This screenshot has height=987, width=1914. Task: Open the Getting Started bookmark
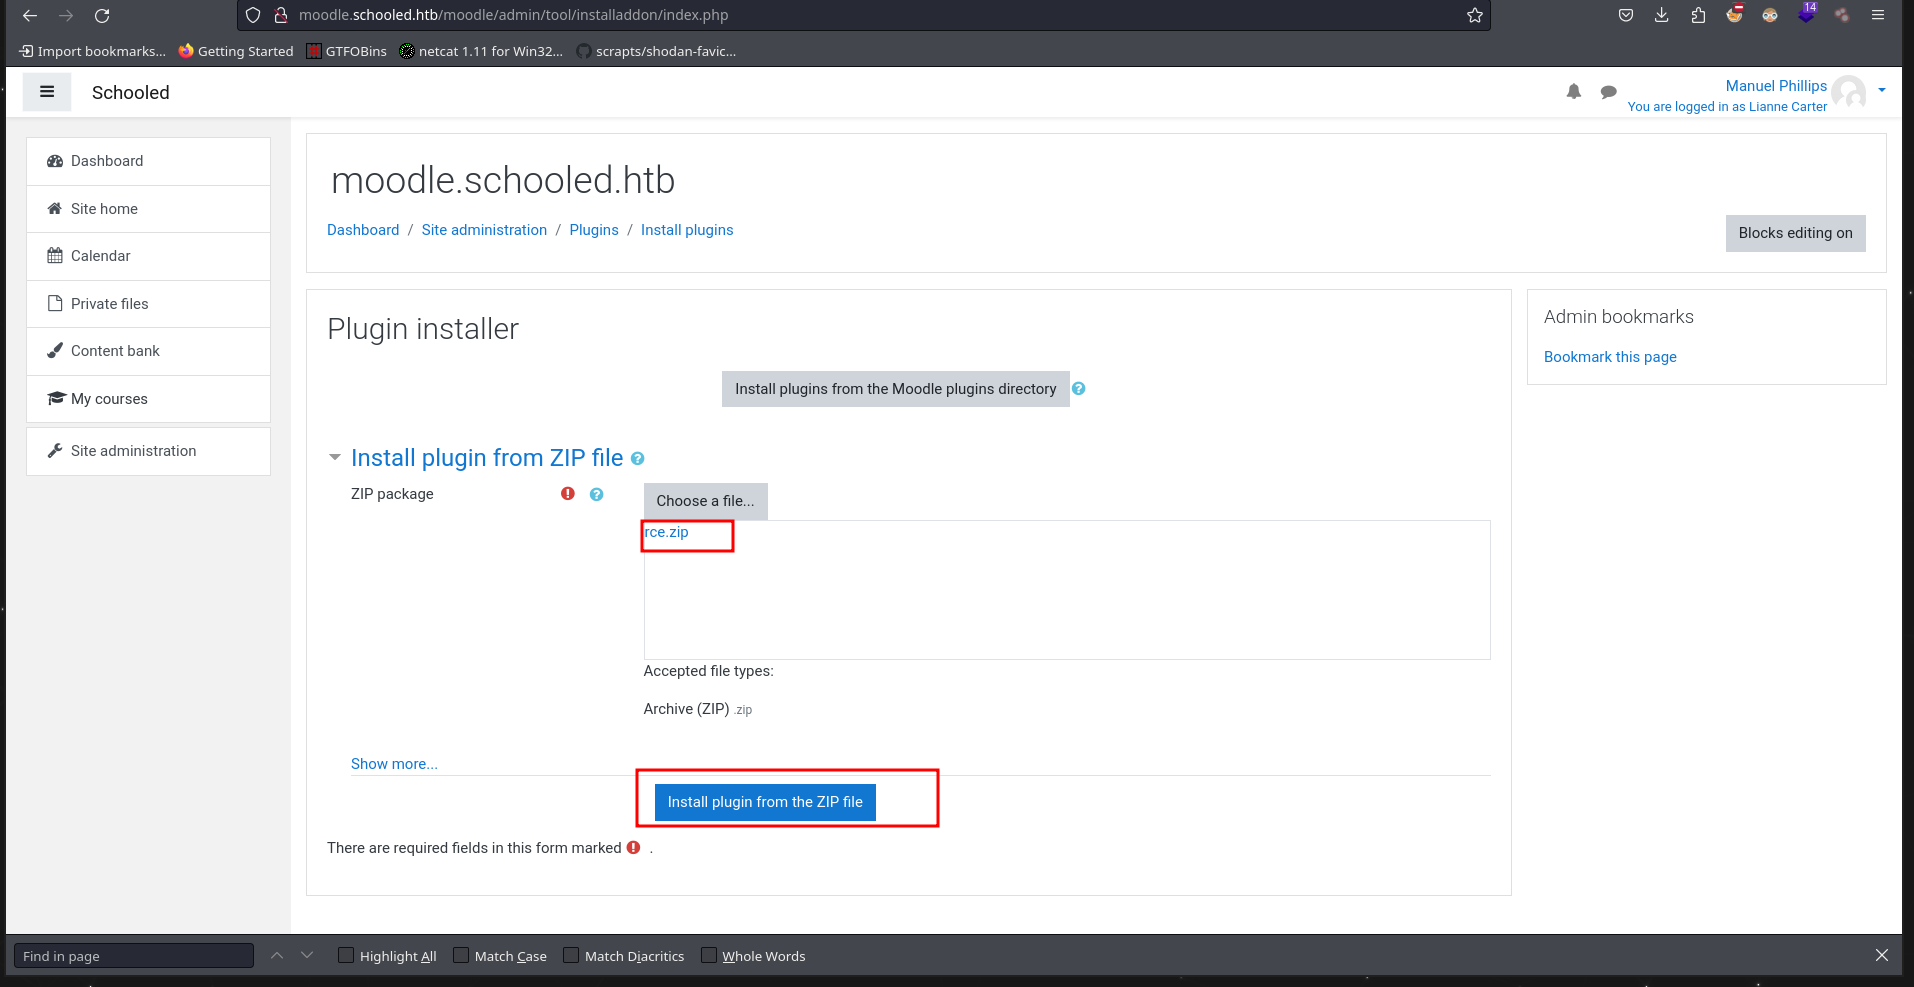[x=236, y=51]
